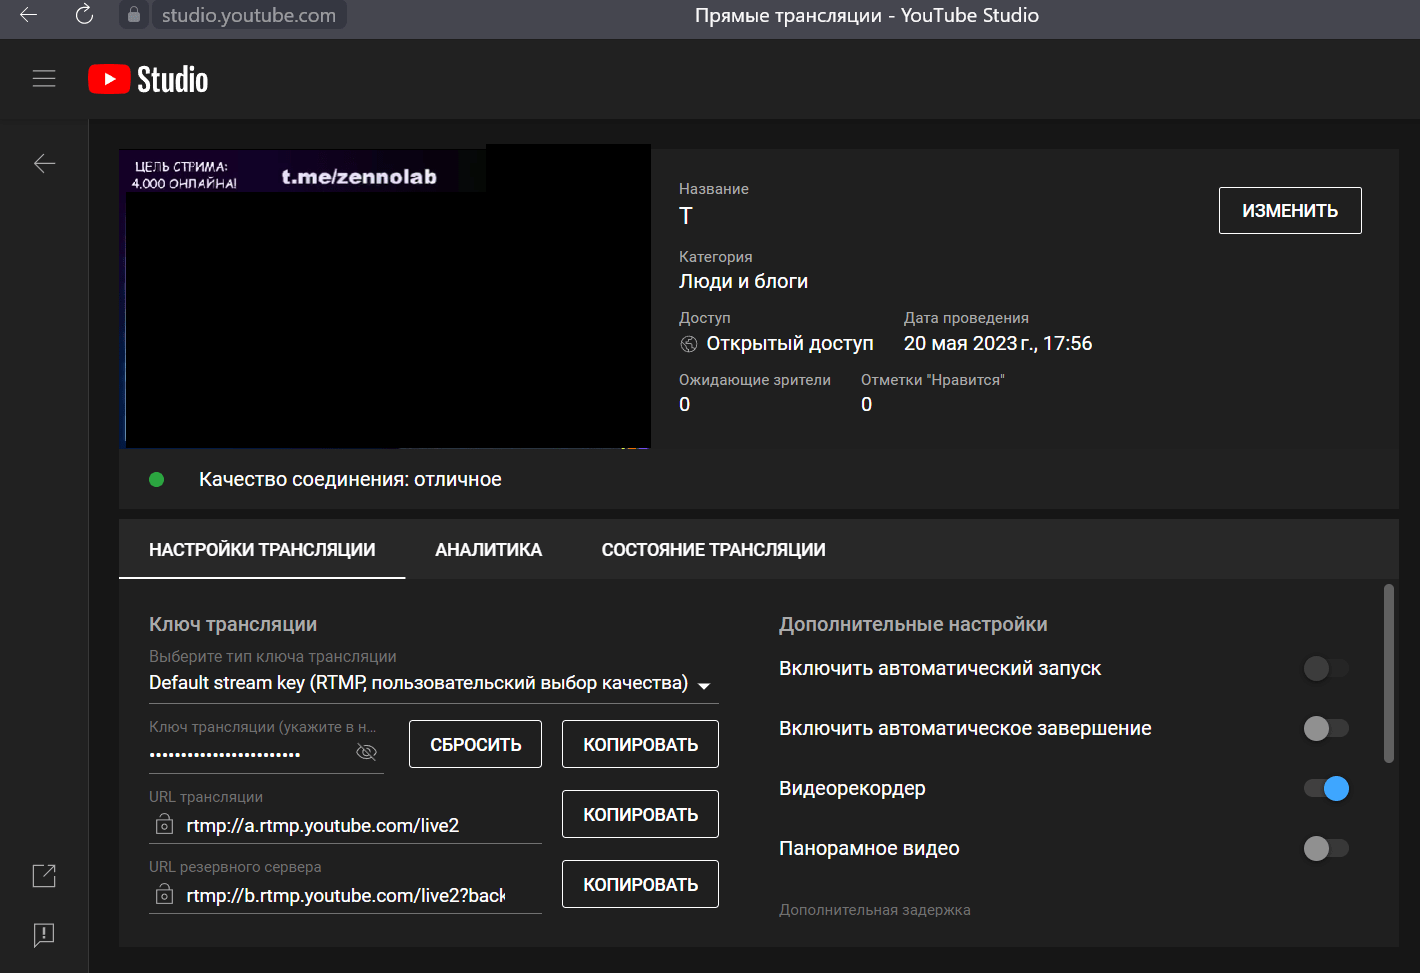
Task: Reload the page with browser refresh icon
Action: click(x=84, y=15)
